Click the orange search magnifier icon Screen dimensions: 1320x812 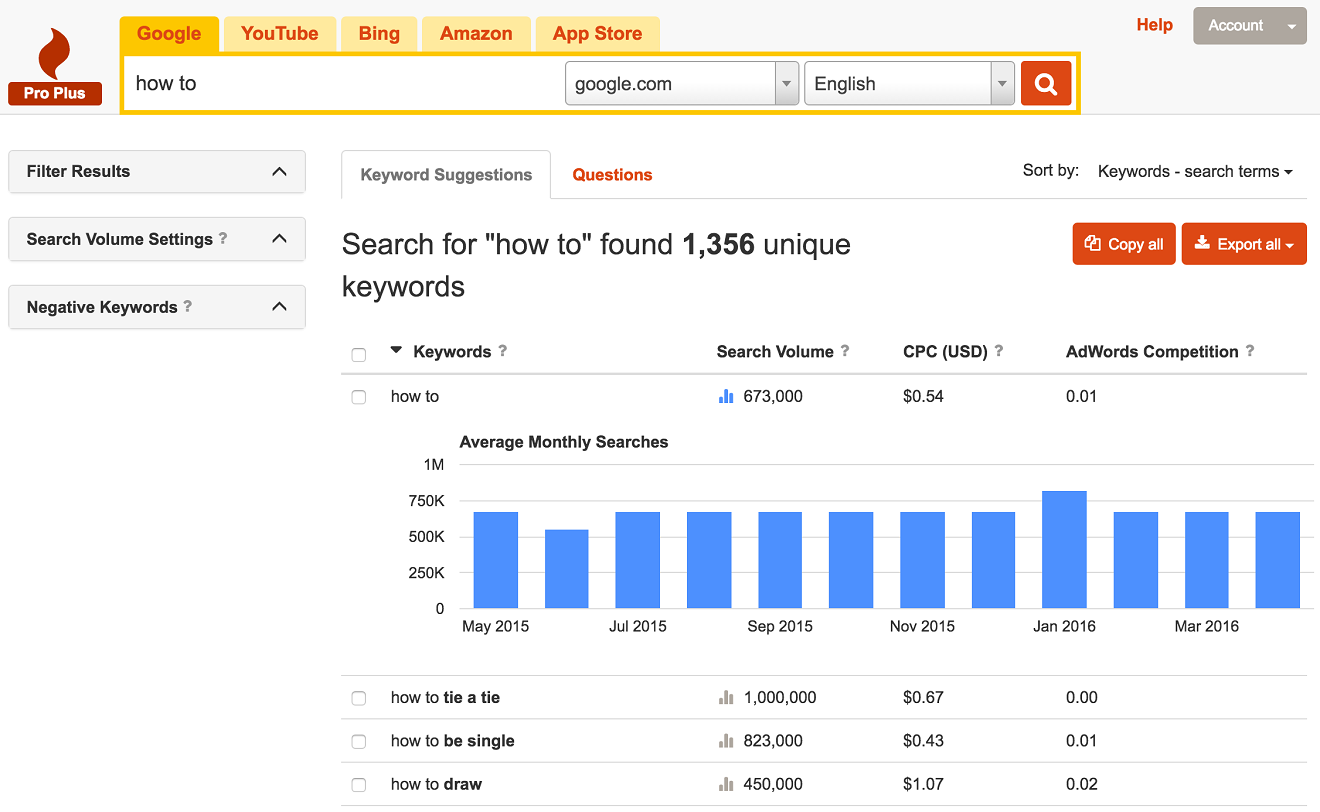pyautogui.click(x=1045, y=83)
